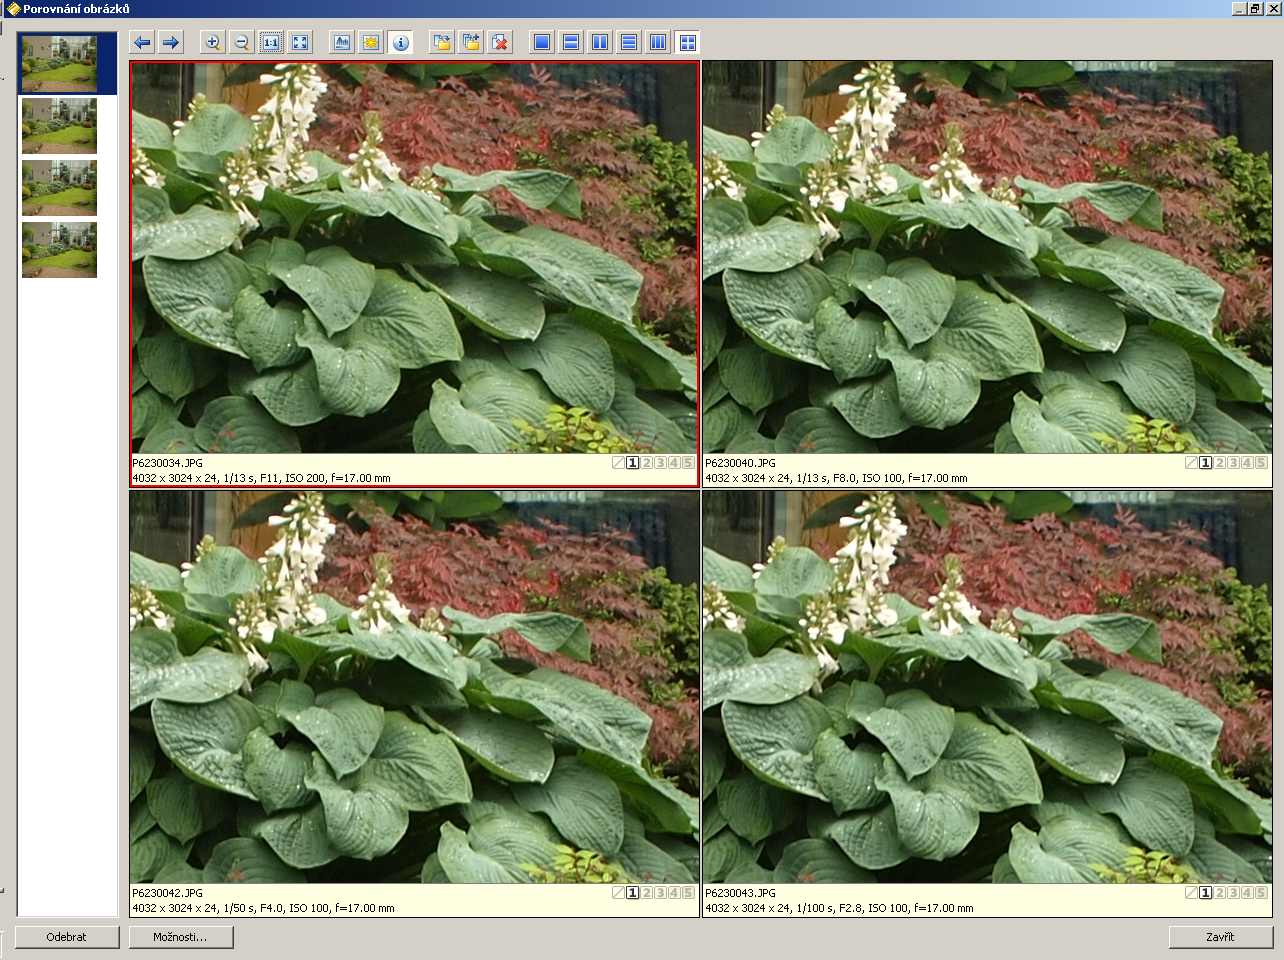The image size is (1284, 960).
Task: Set zoom to 1:1 actual size
Action: [x=271, y=42]
